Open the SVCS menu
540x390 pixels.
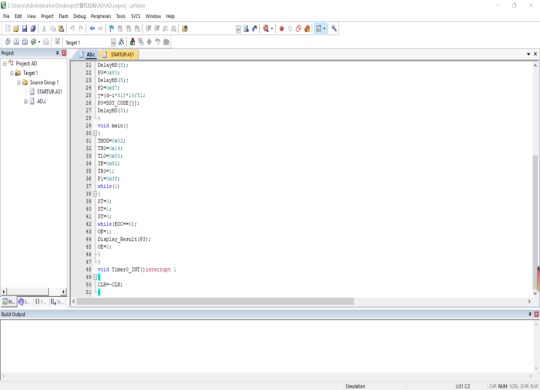coord(136,16)
